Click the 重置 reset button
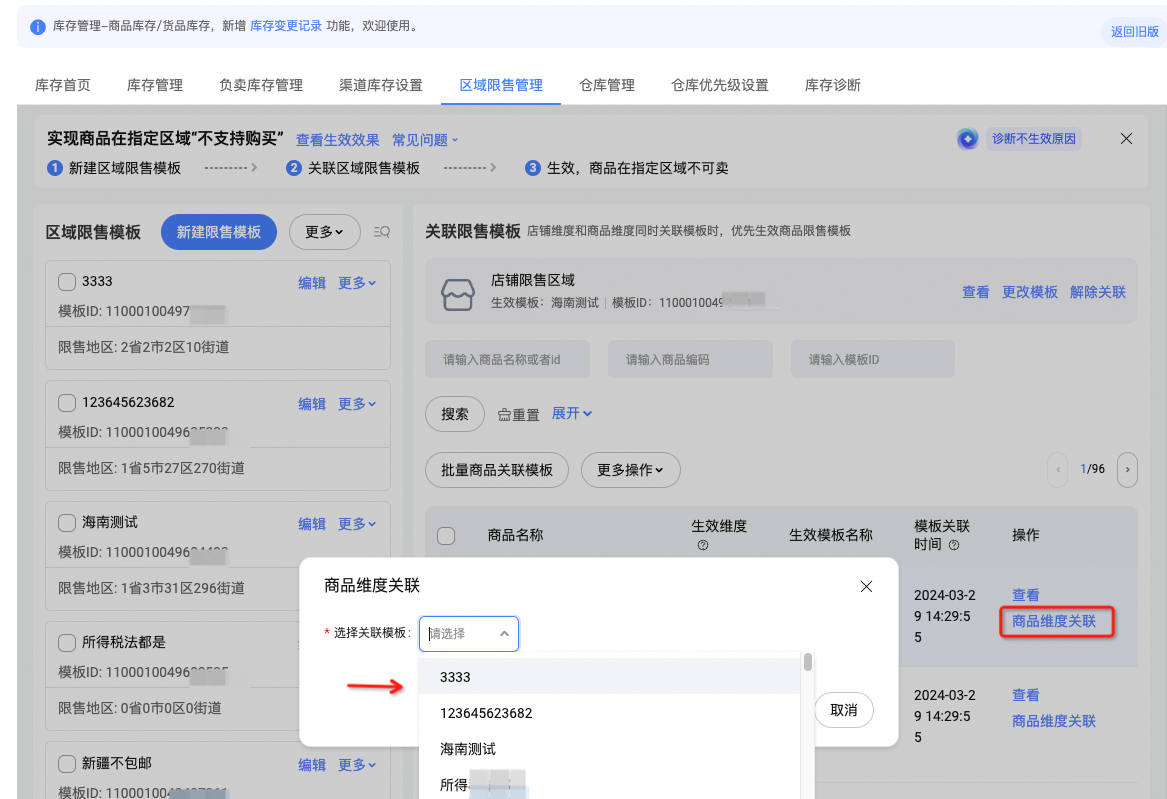Viewport: 1167px width, 799px height. pos(519,414)
